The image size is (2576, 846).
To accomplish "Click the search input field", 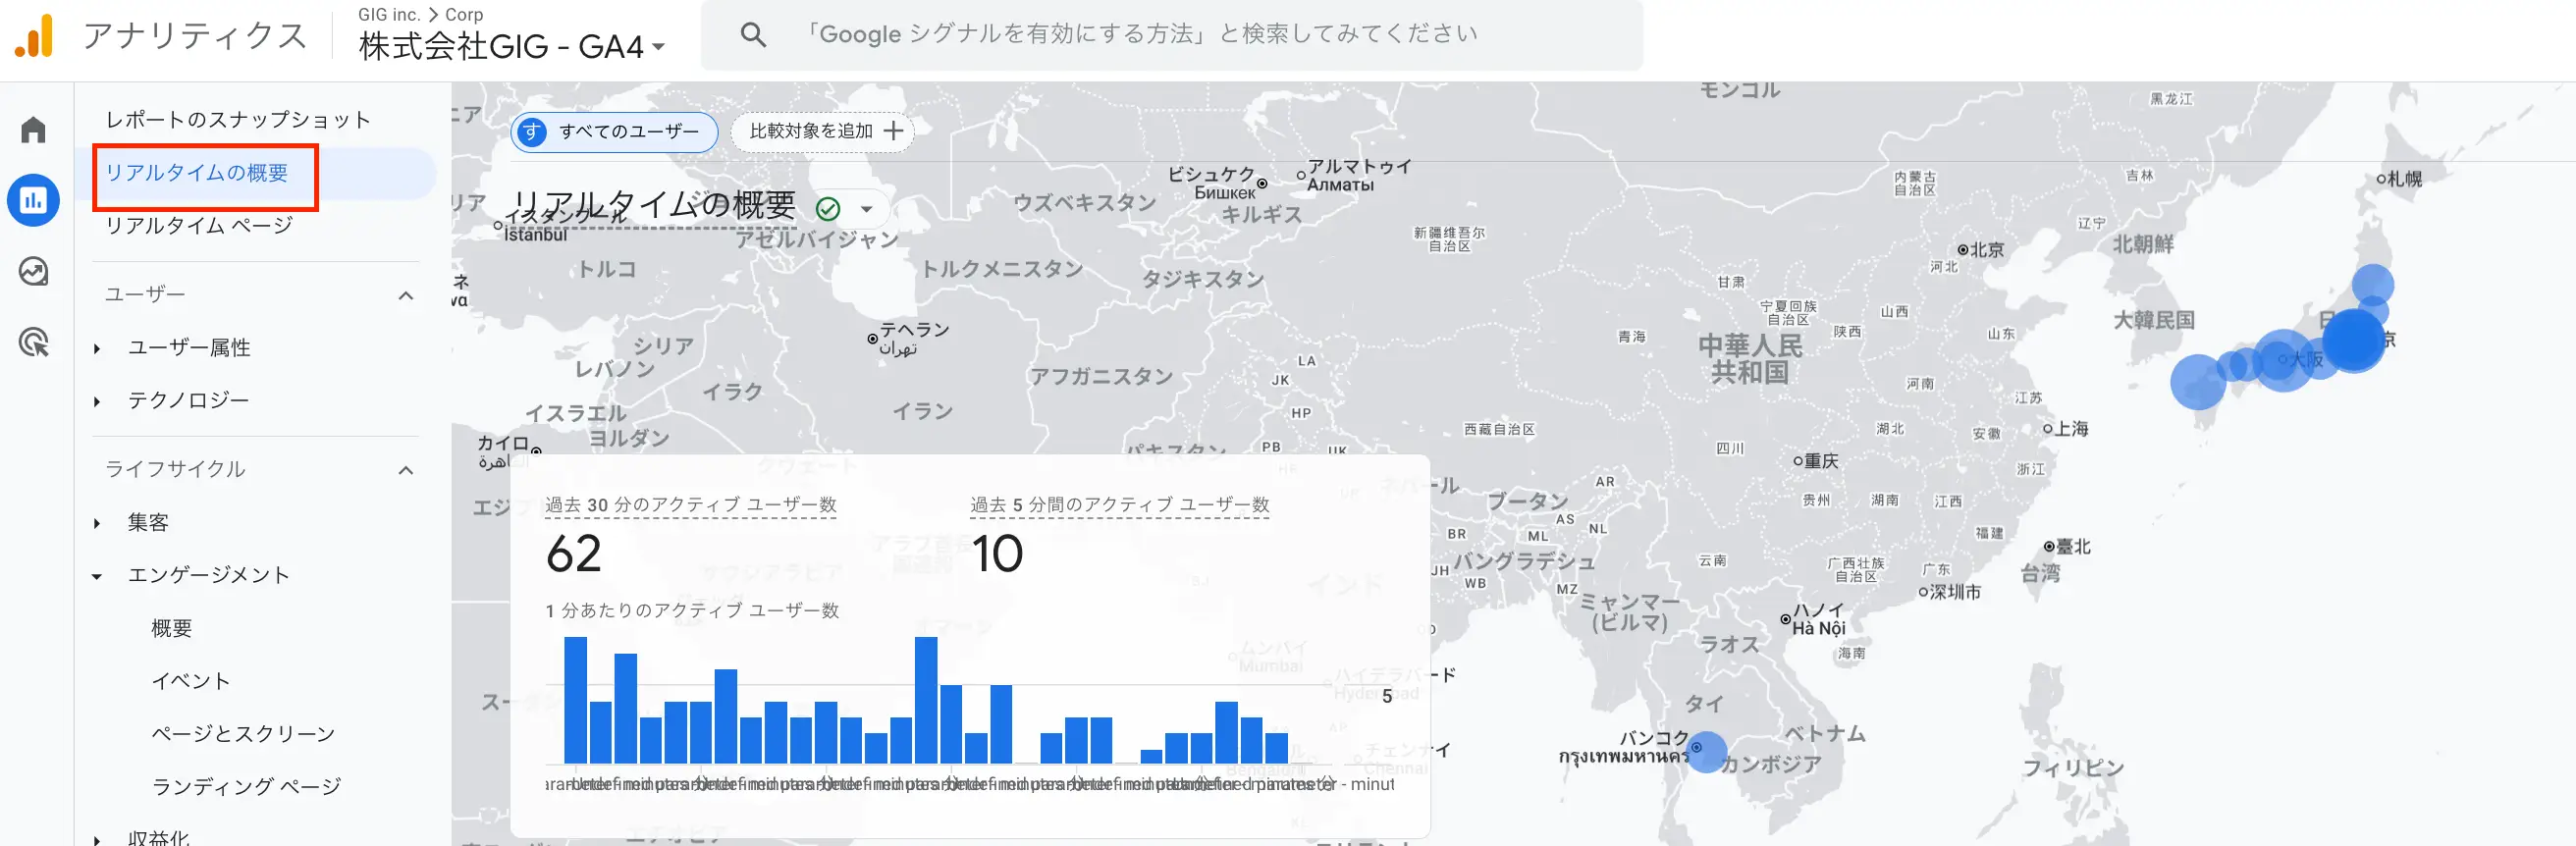I will point(1170,35).
